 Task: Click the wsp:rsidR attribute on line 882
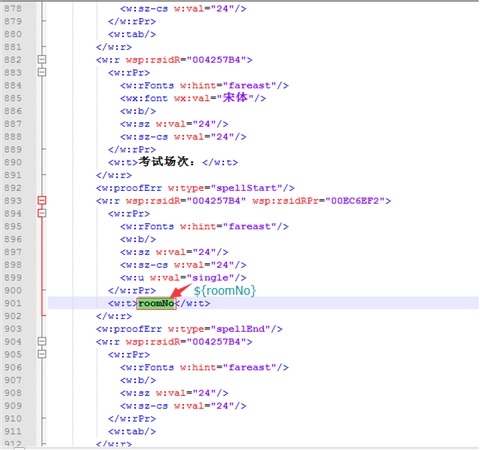(153, 60)
